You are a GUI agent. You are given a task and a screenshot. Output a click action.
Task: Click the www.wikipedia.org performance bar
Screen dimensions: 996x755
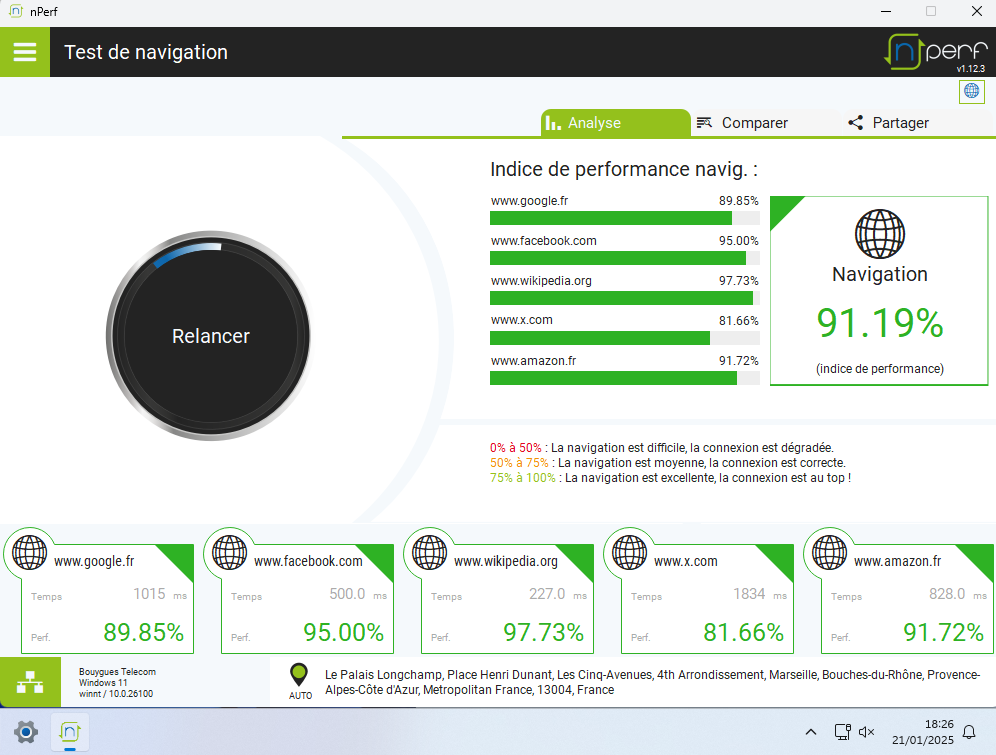(624, 298)
